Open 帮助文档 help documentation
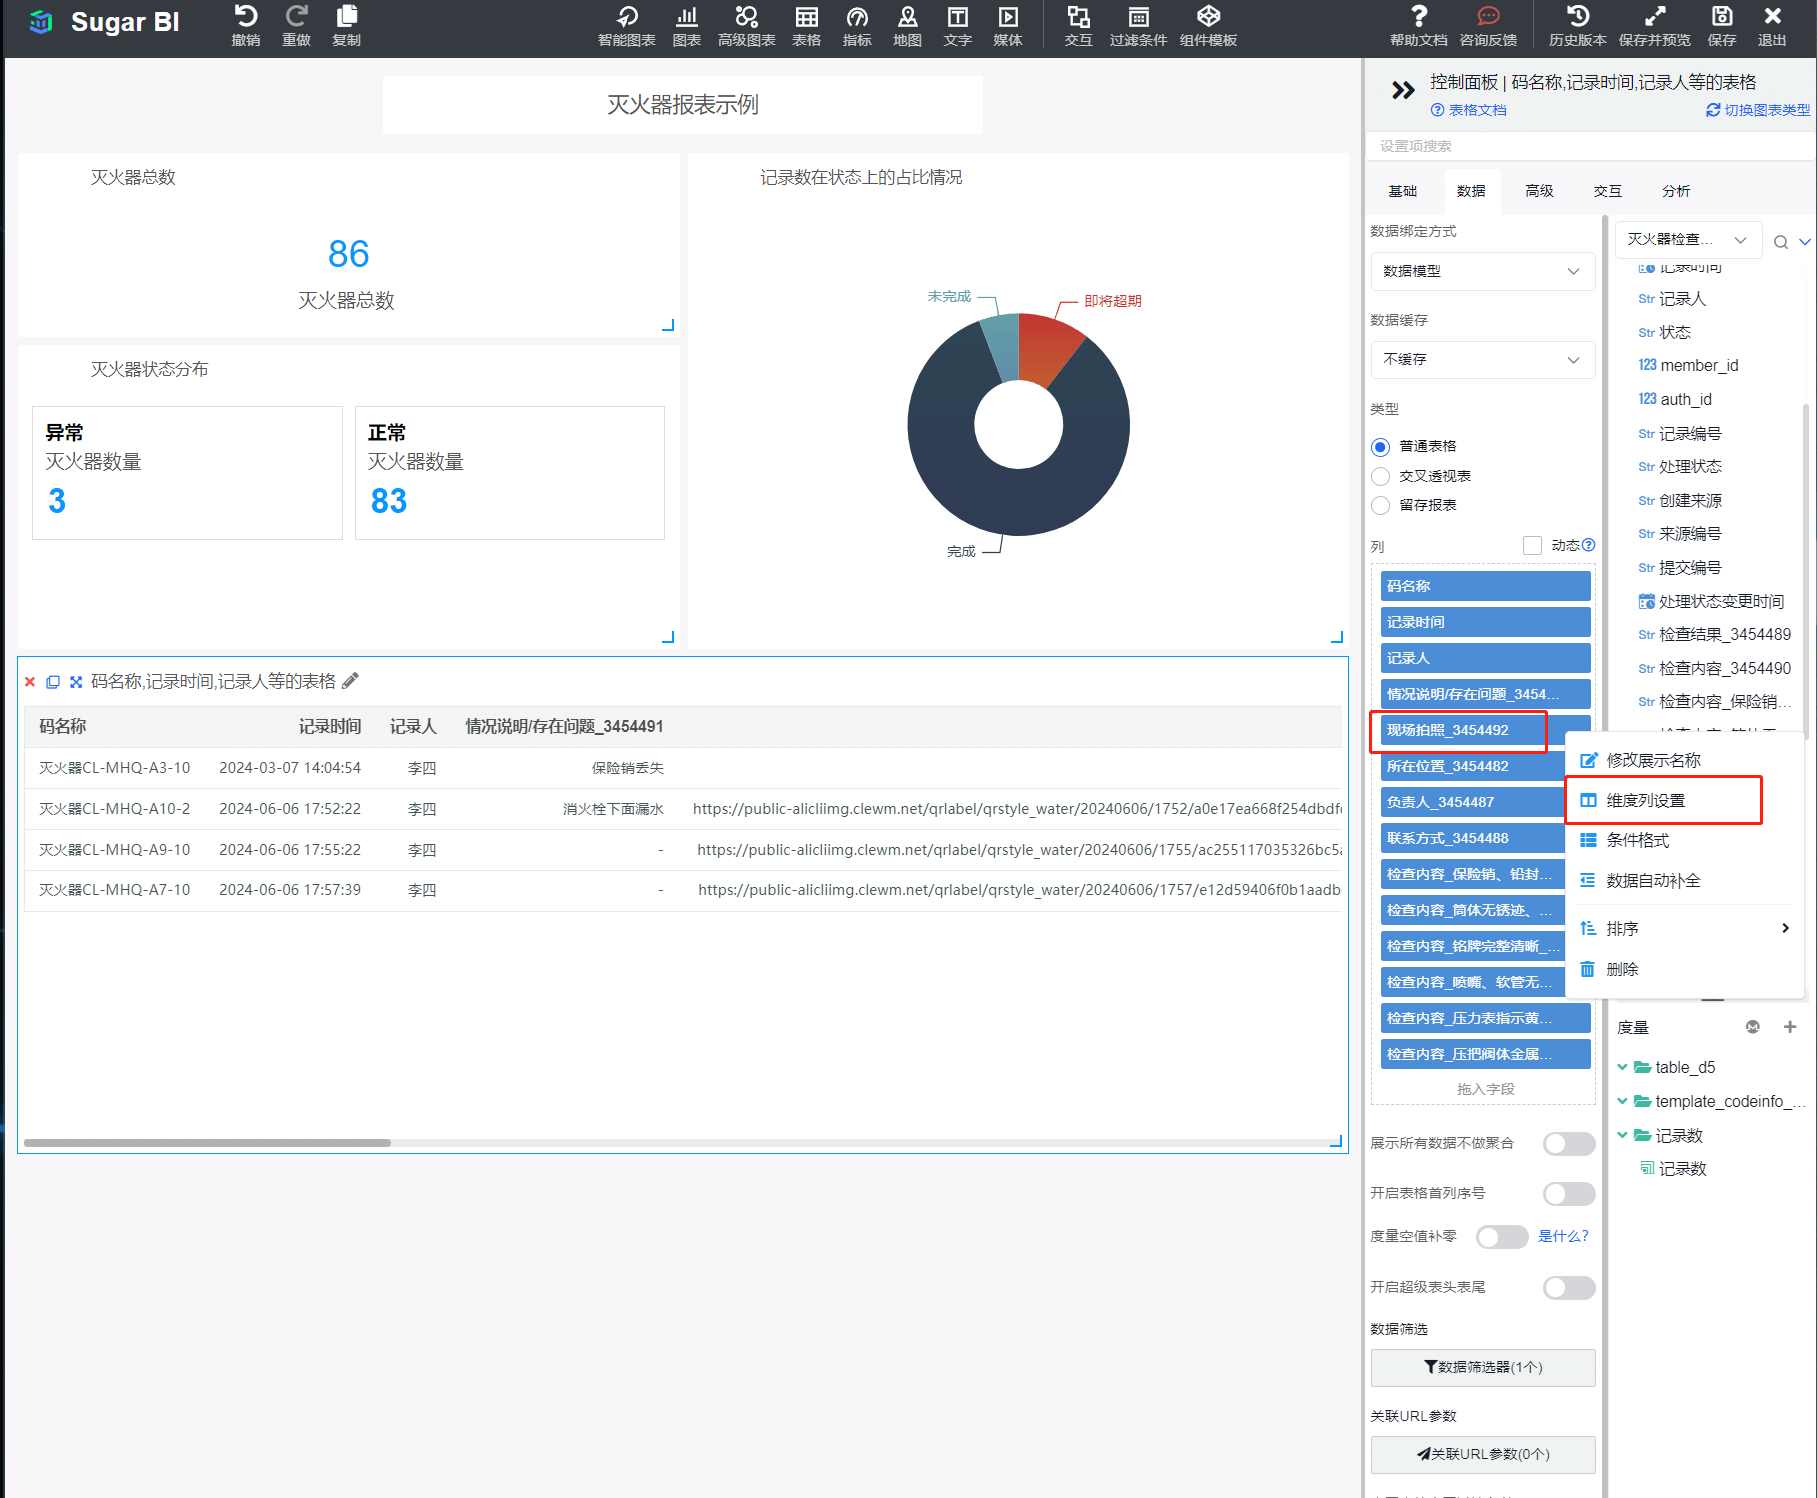The width and height of the screenshot is (1817, 1498). pos(1418,25)
